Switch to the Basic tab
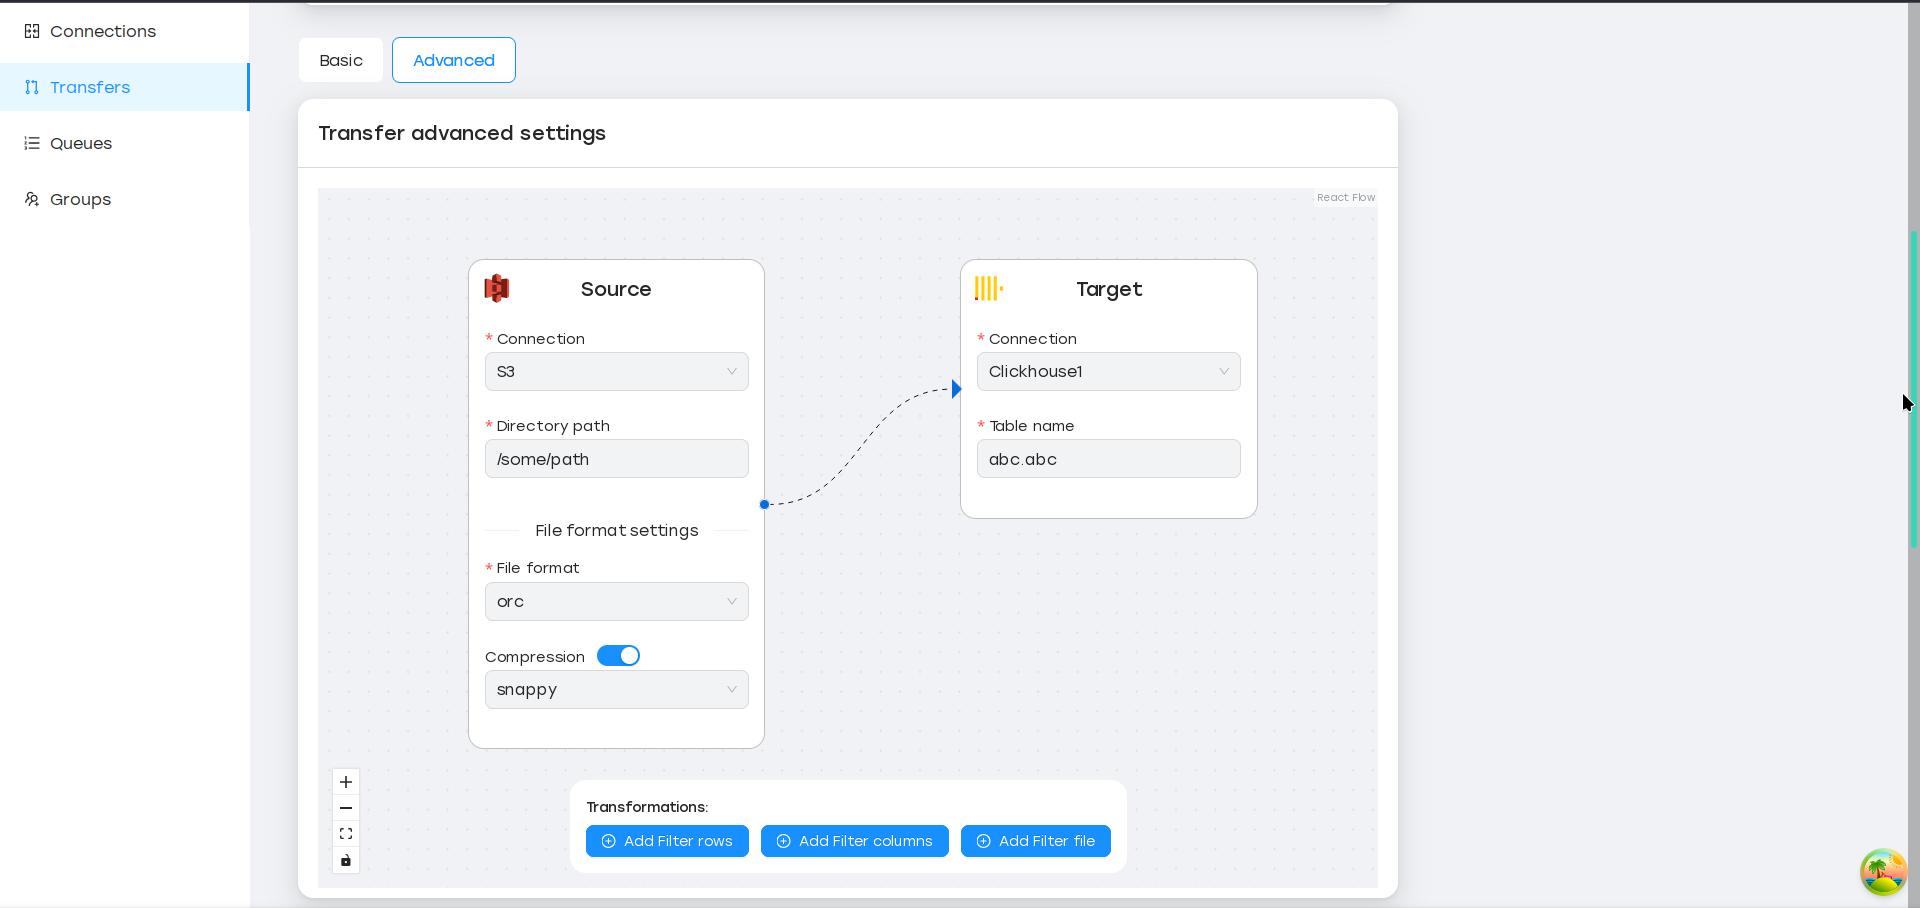The width and height of the screenshot is (1920, 908). [341, 60]
